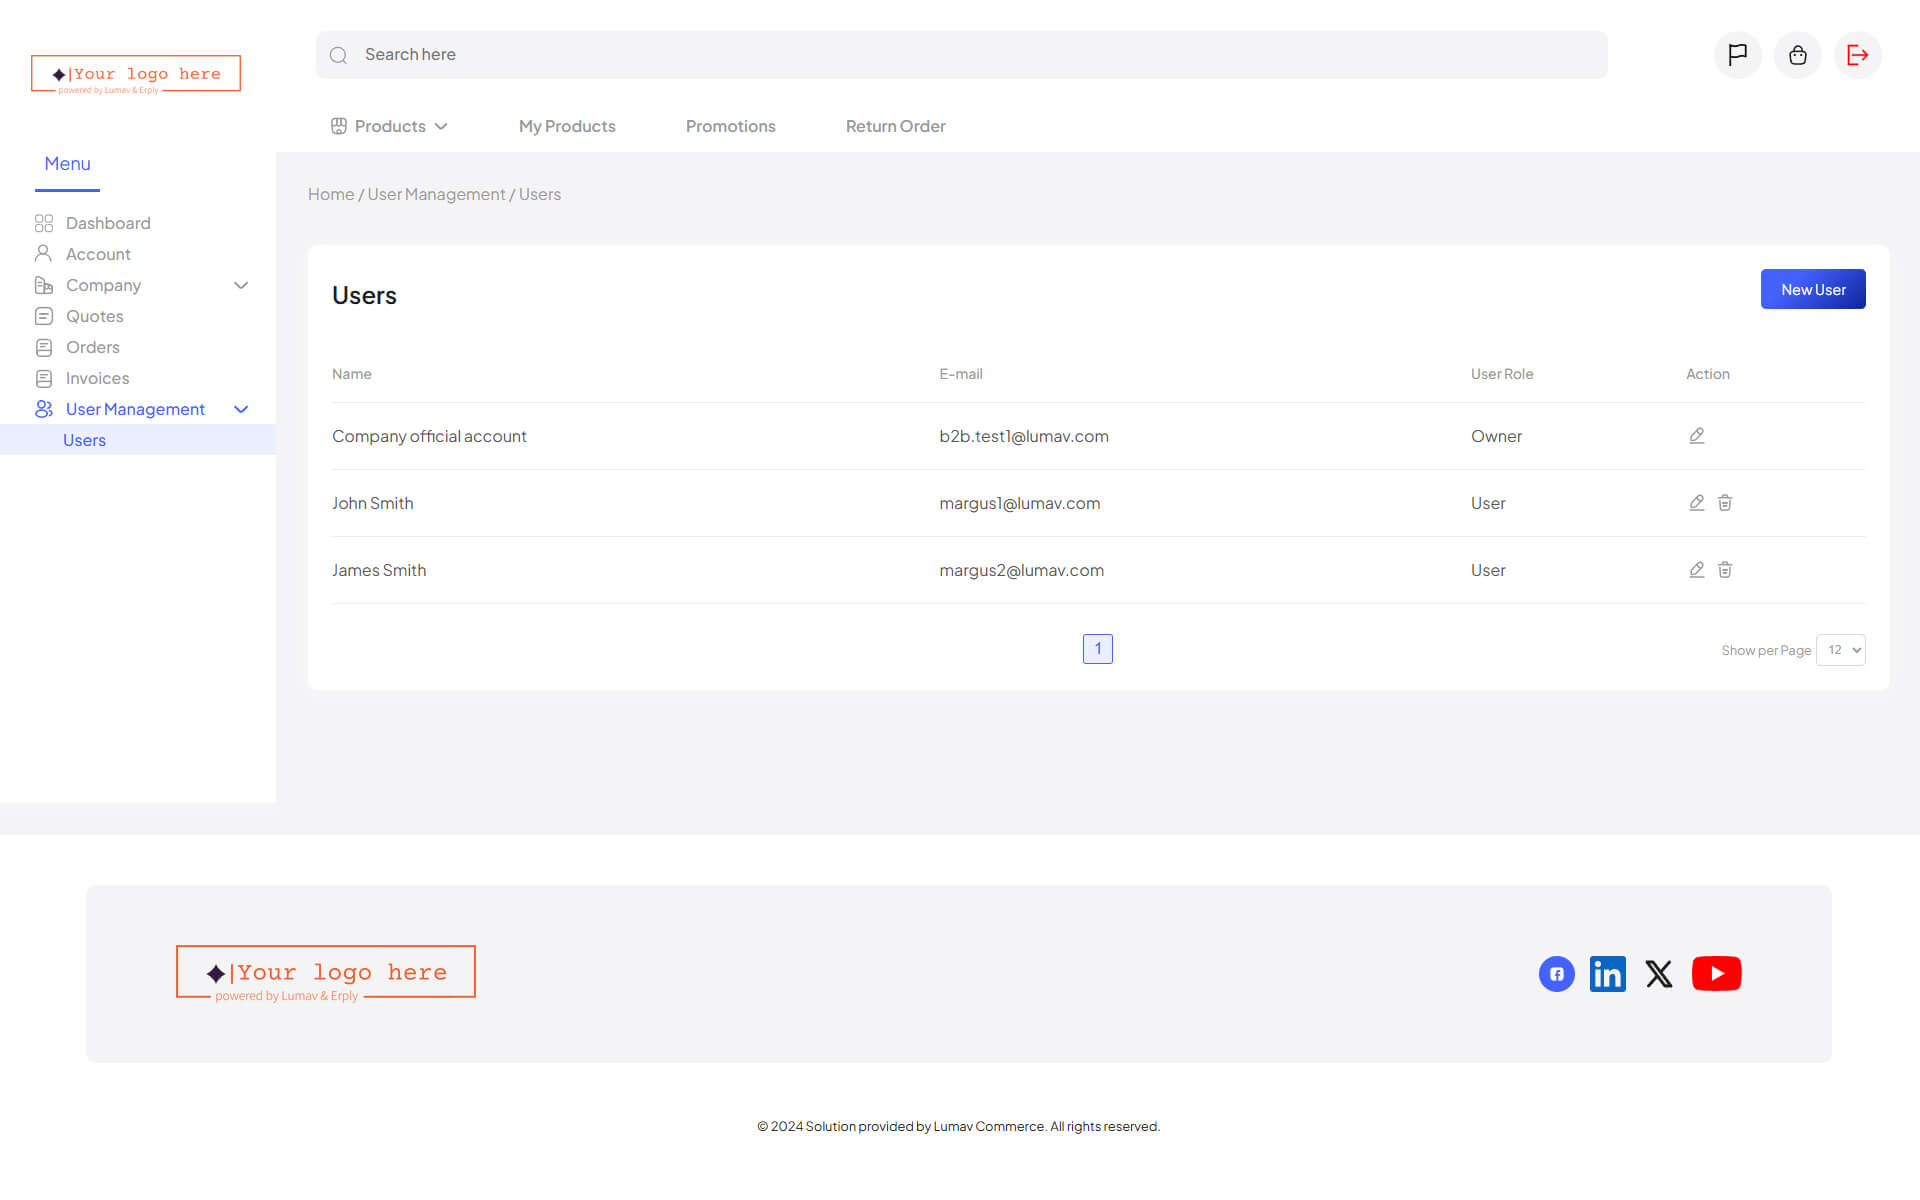1920x1200 pixels.
Task: Open the Show per Page dropdown
Action: click(x=1840, y=650)
